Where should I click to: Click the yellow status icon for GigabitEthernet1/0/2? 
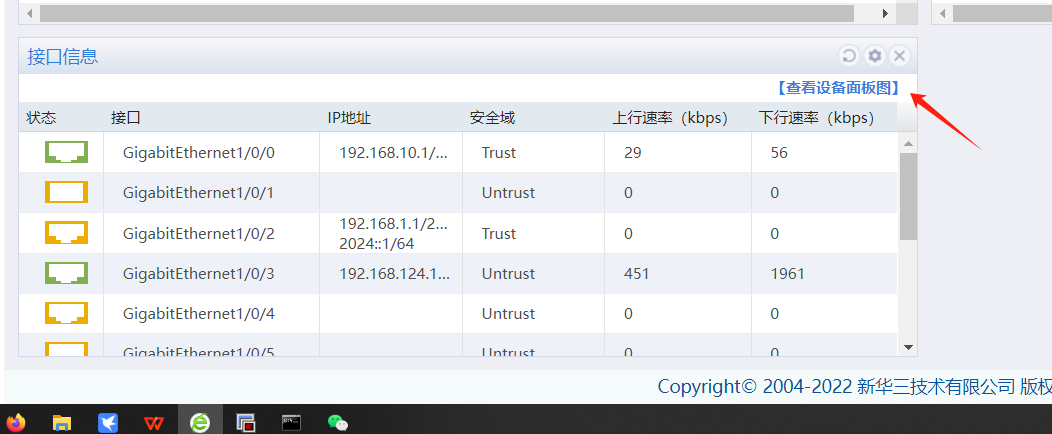pos(66,233)
